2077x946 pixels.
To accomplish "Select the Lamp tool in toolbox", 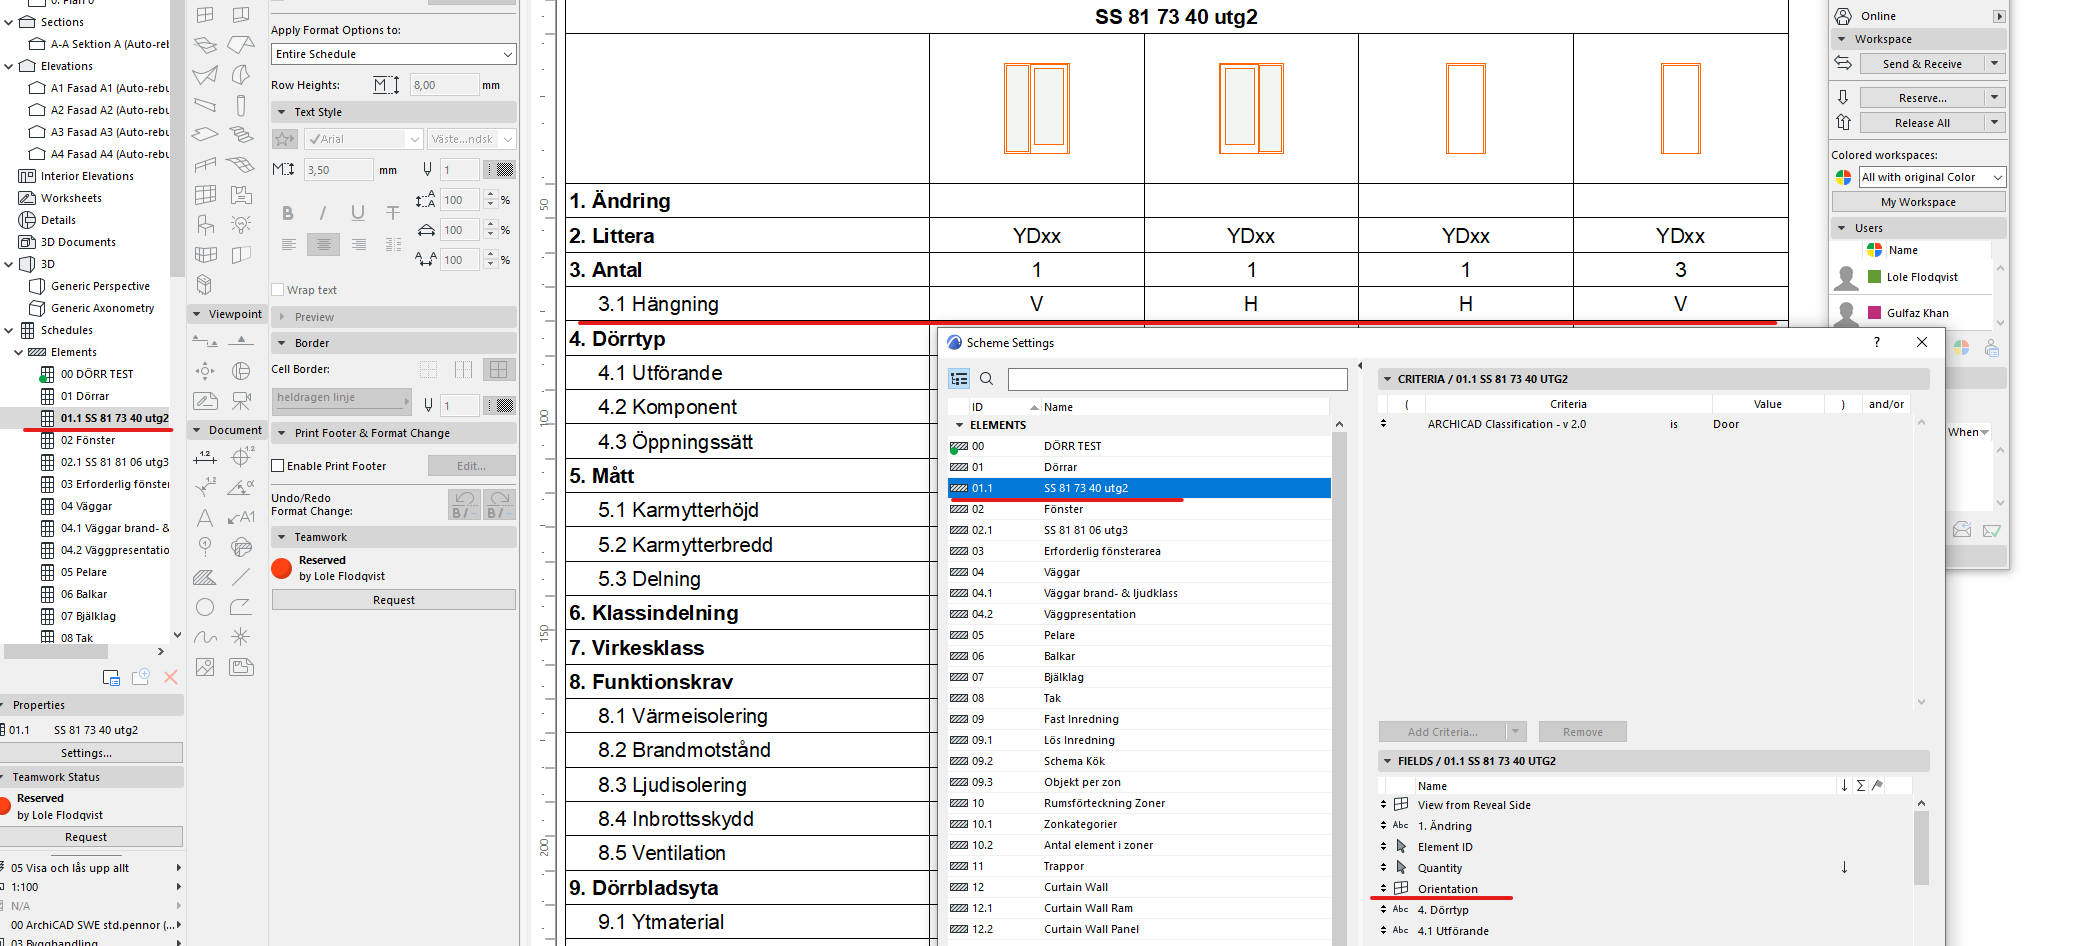I will pos(241,224).
